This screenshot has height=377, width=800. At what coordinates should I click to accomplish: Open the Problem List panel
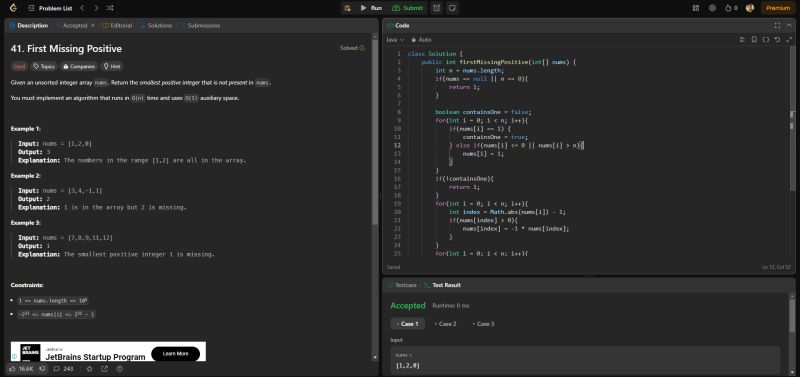49,8
